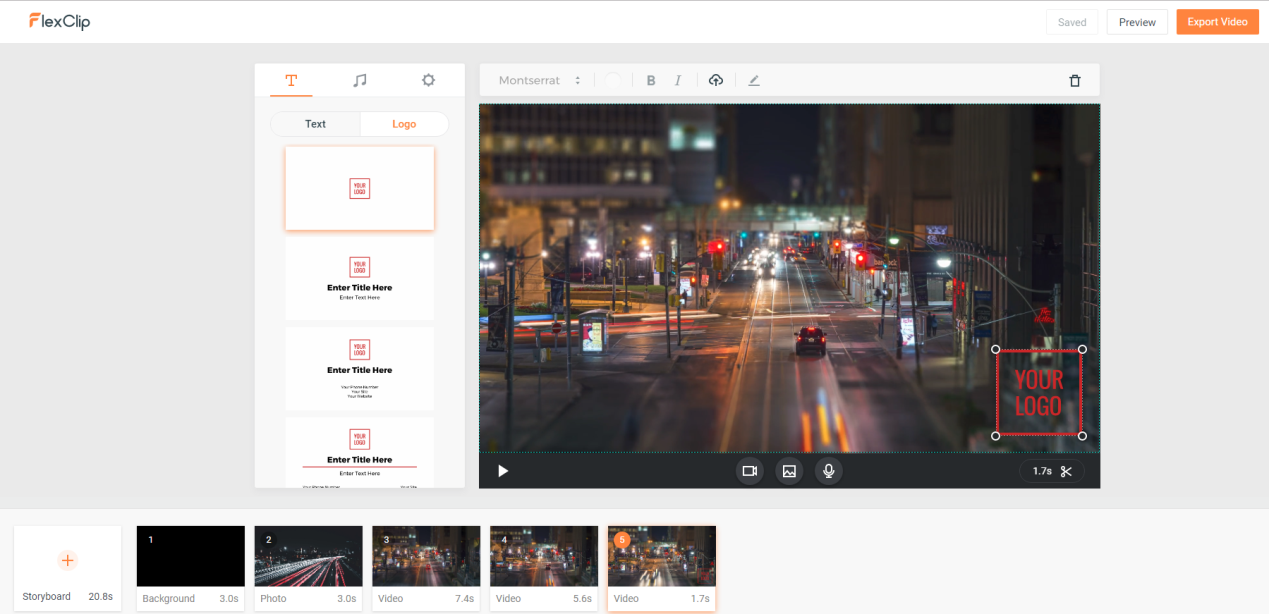This screenshot has height=614, width=1269.
Task: Toggle bold formatting
Action: tap(651, 80)
